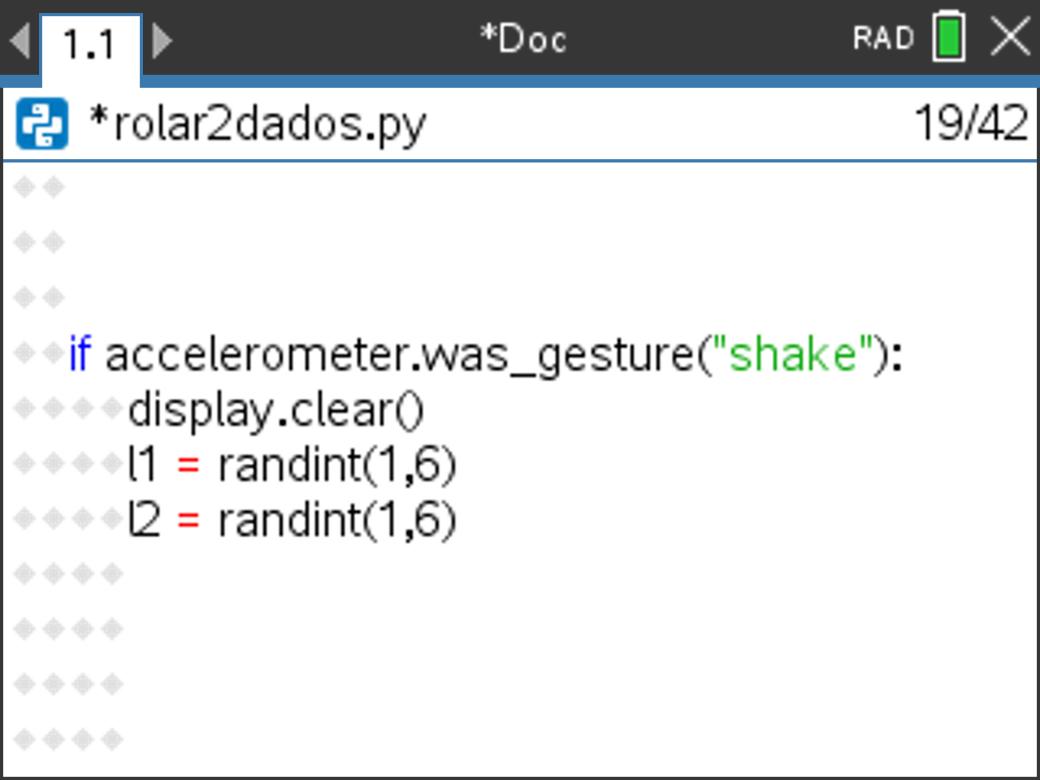1040x780 pixels.
Task: Toggle the RAD angle mode indicator
Action: pos(883,38)
